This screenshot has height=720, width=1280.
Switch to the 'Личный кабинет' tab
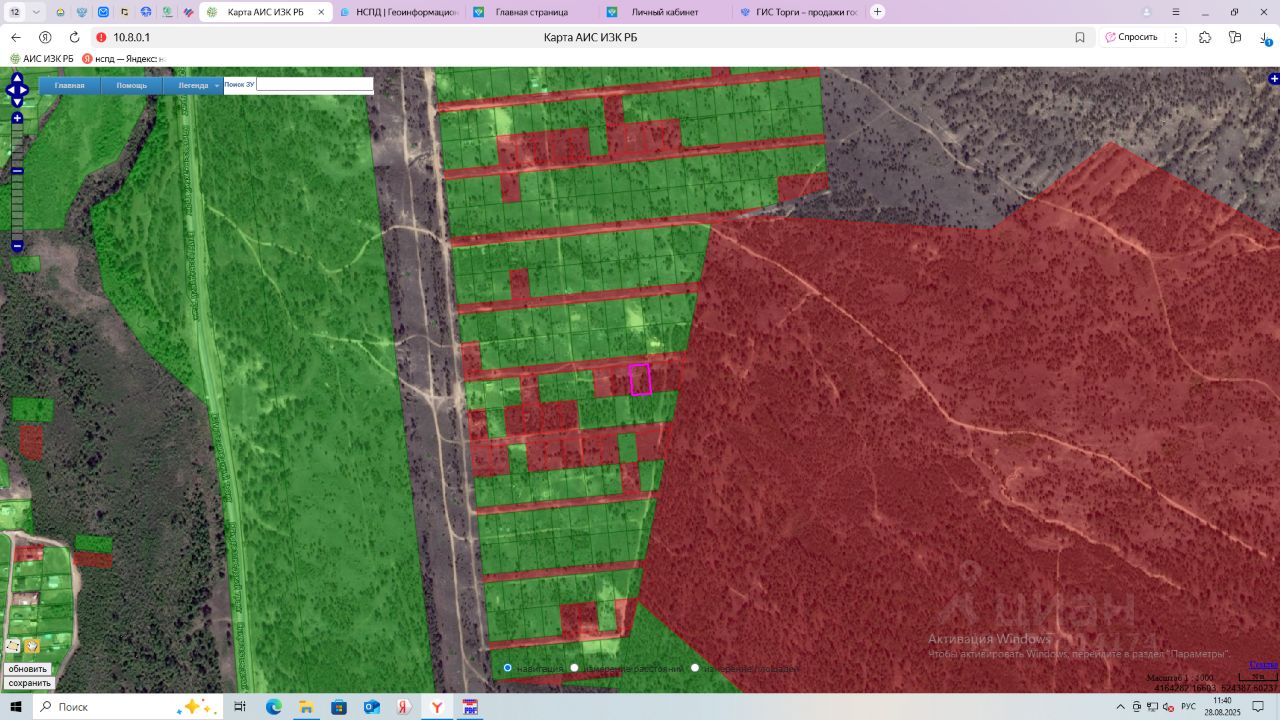(x=664, y=12)
